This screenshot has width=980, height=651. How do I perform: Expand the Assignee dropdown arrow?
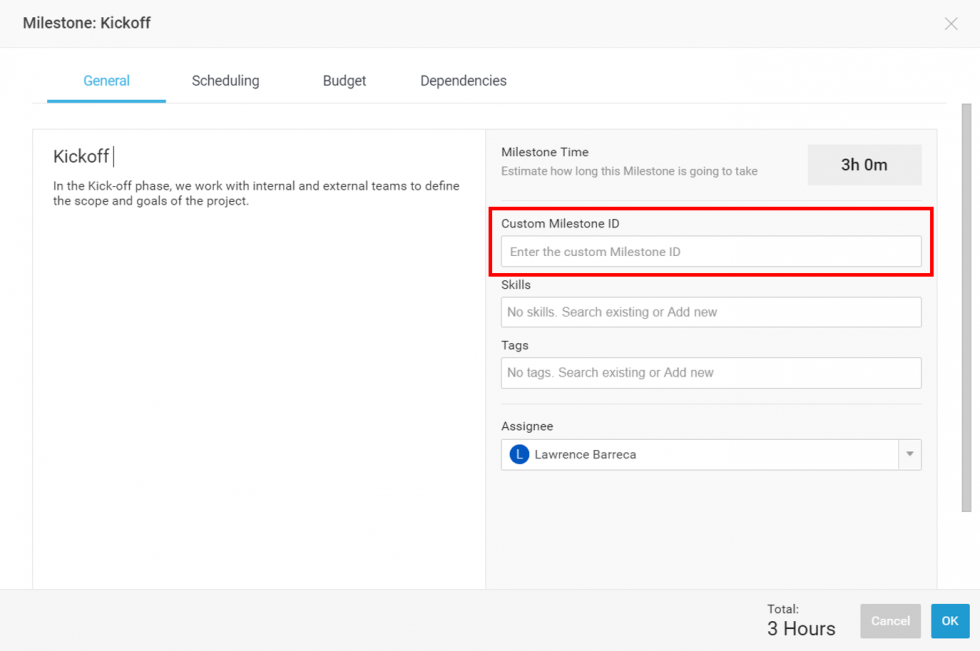[x=909, y=455]
